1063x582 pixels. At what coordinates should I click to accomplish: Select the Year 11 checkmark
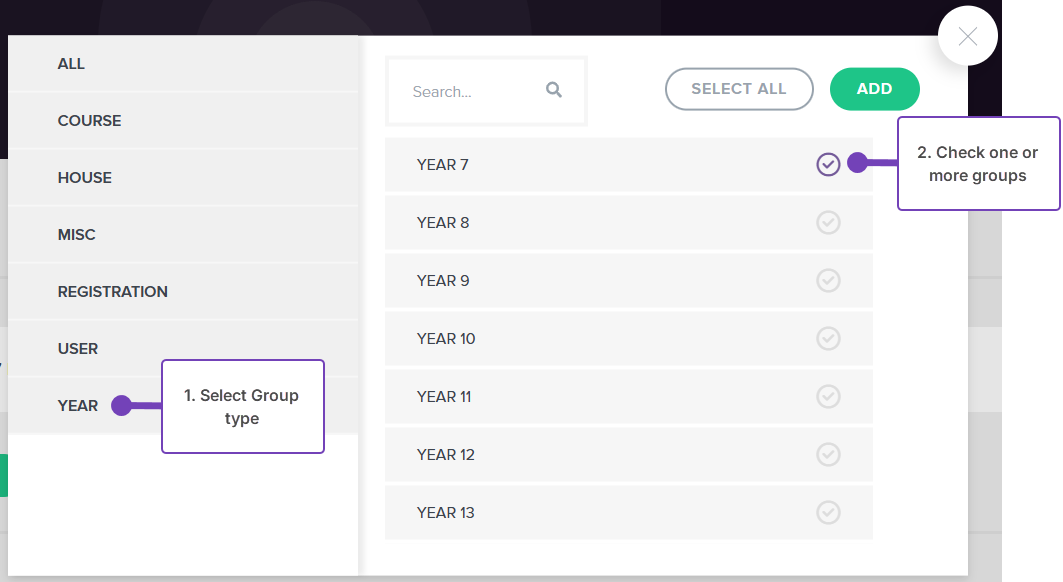coord(828,396)
